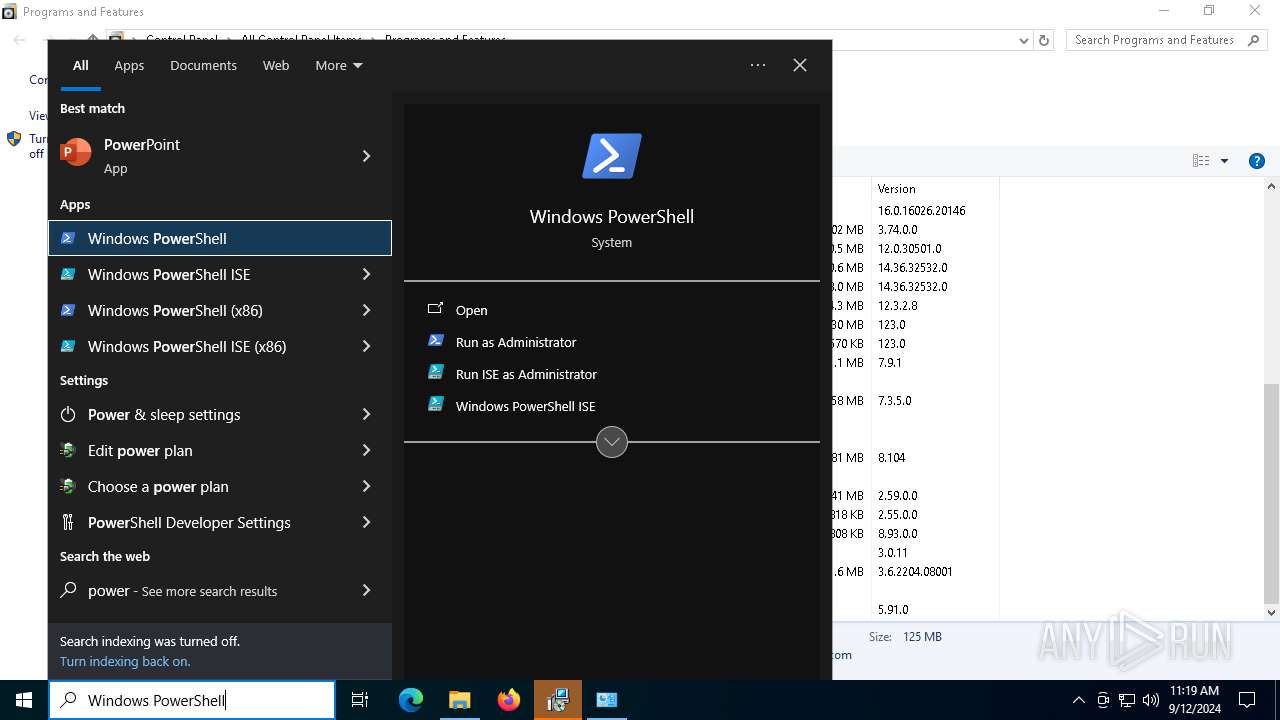Open the More filter dropdown
The height and width of the screenshot is (720, 1280).
coord(338,65)
